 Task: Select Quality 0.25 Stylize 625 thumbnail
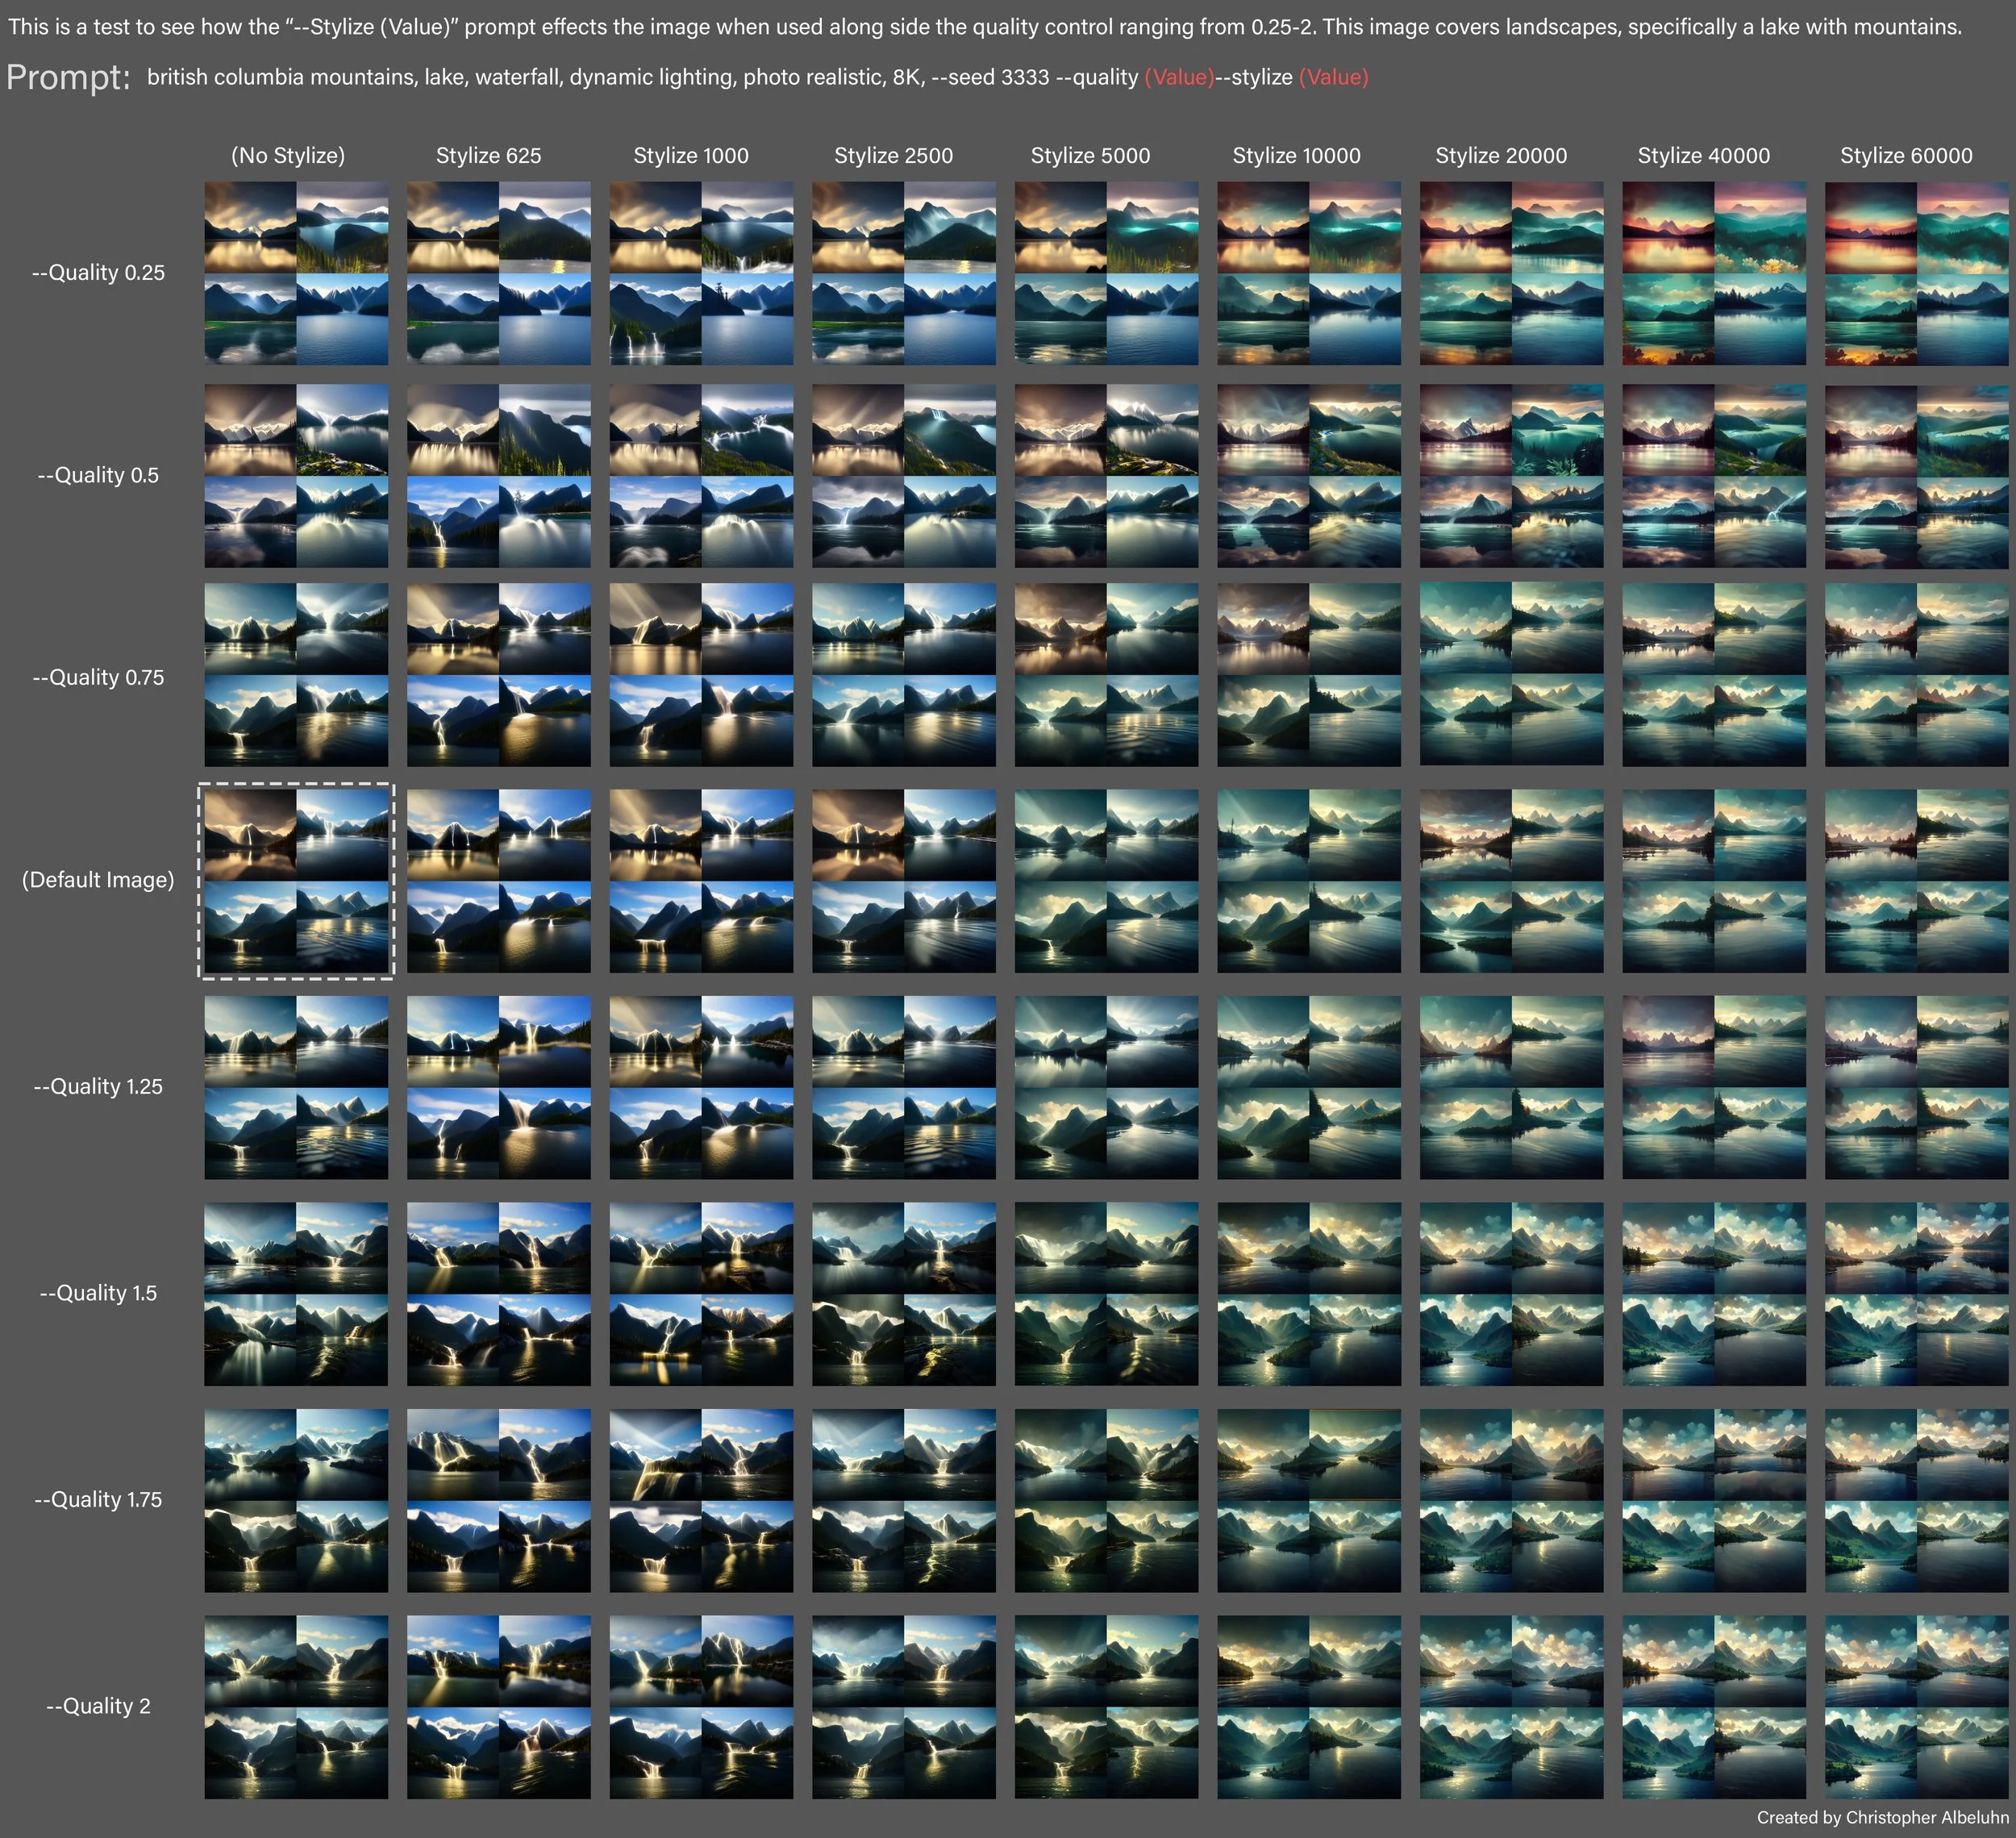click(498, 273)
